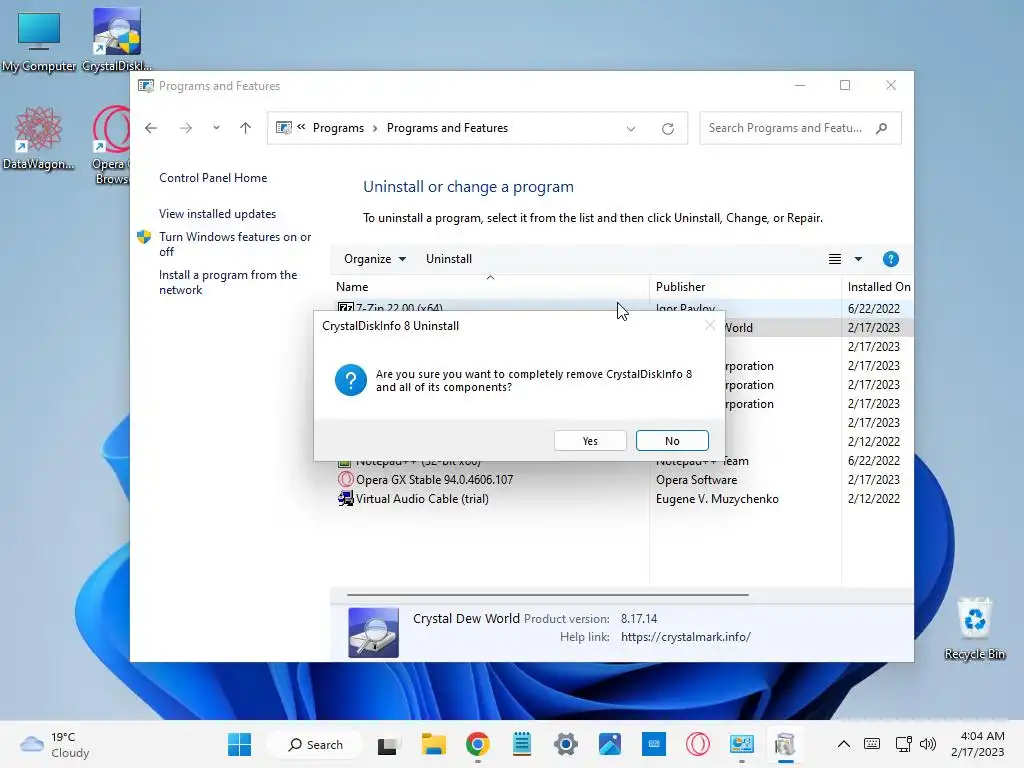Screen dimensions: 1024x768
Task: Click the taskbar Search box
Action: click(x=316, y=744)
